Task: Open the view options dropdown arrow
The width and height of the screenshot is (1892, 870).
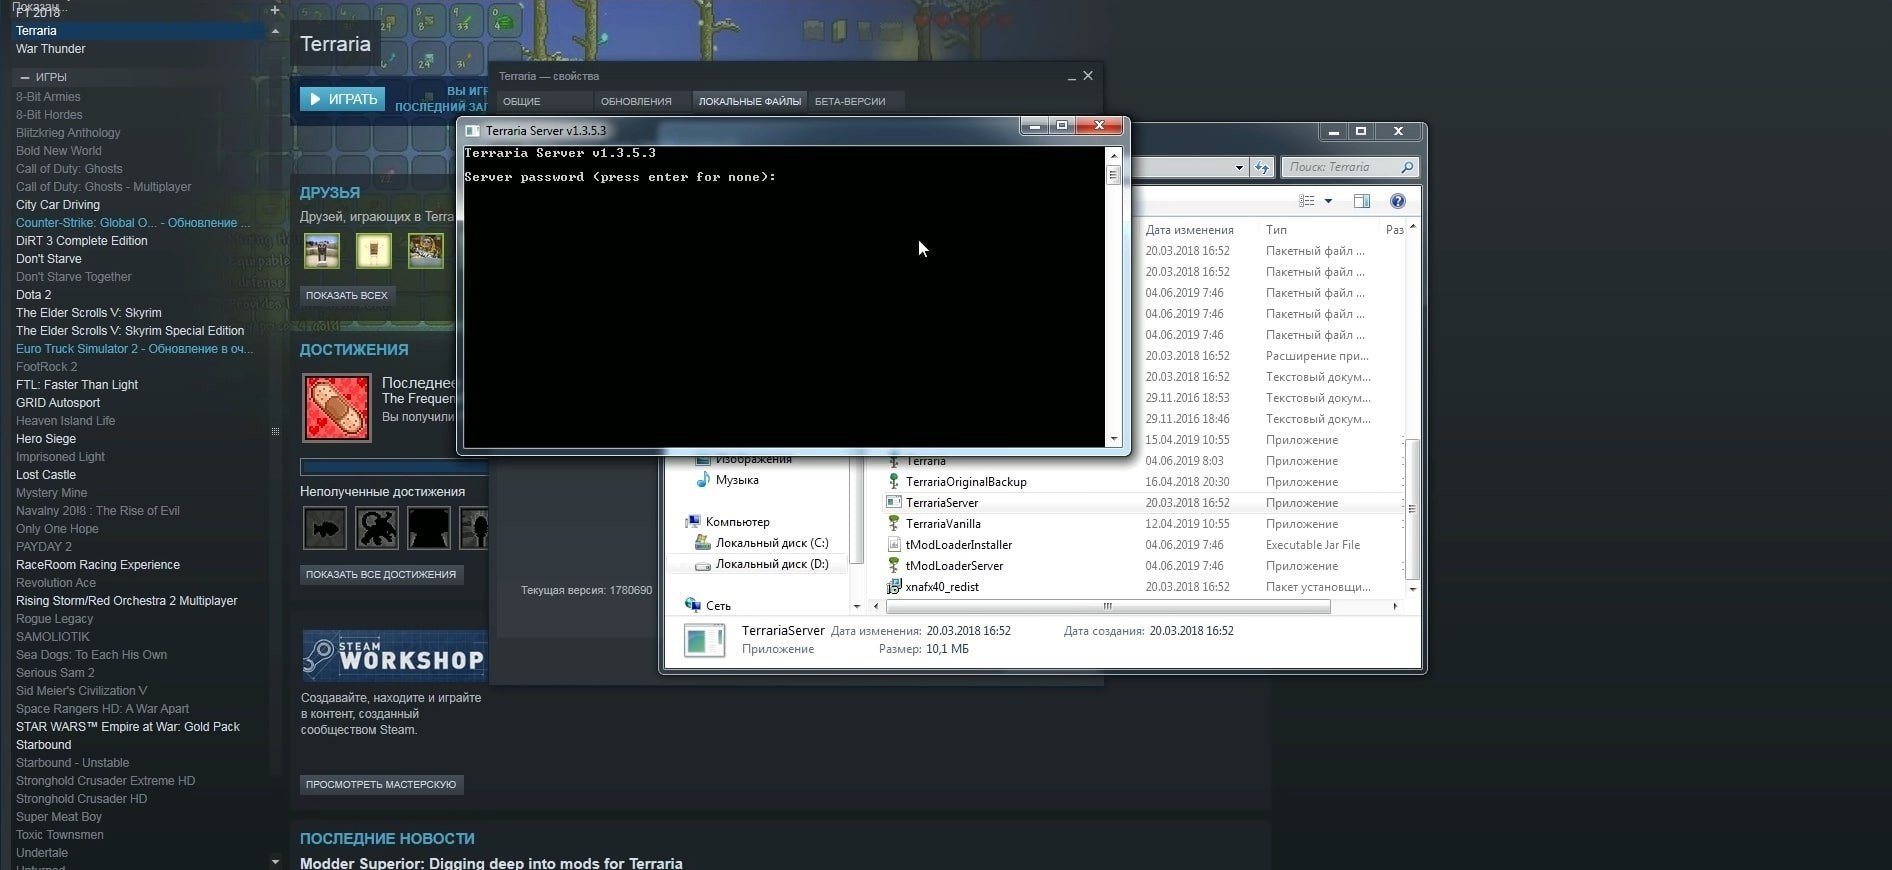Action: coord(1328,201)
